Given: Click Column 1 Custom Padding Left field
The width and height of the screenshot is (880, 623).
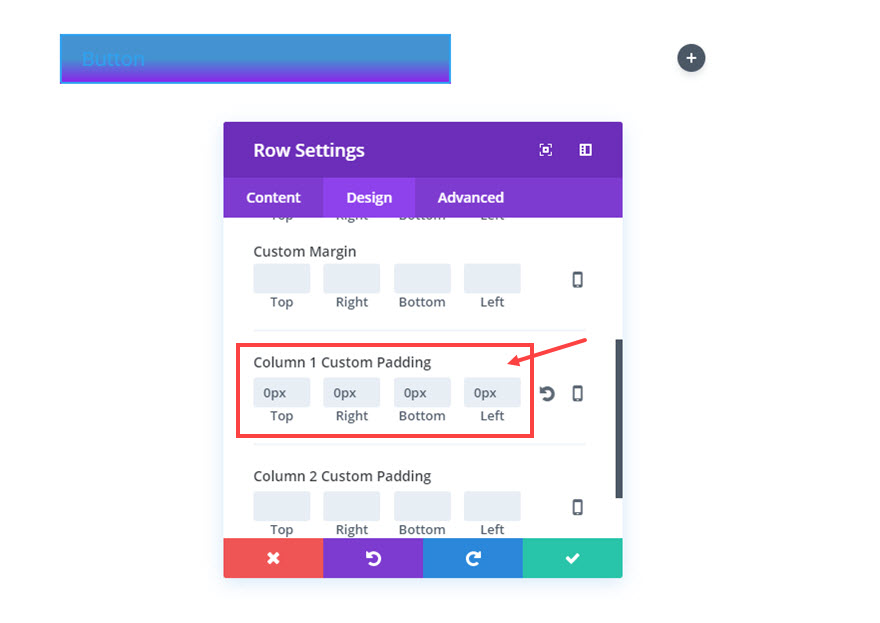Looking at the screenshot, I should 492,393.
